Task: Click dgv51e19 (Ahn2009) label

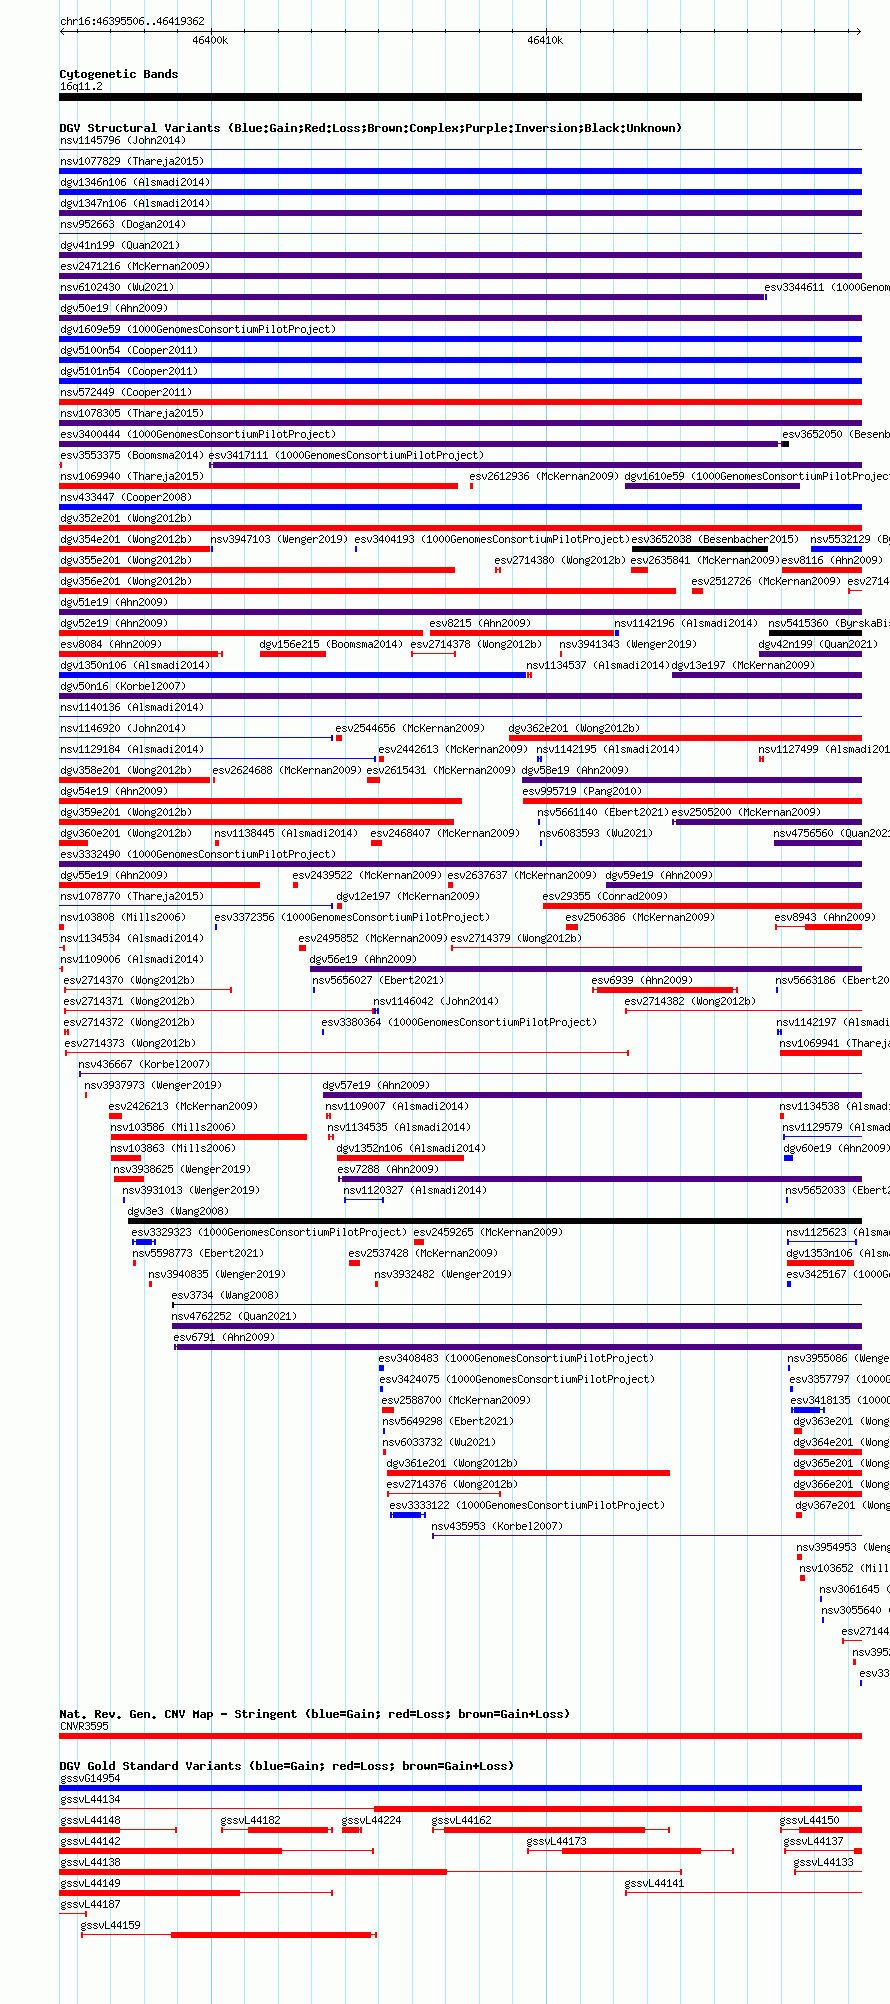Action: click(x=114, y=602)
